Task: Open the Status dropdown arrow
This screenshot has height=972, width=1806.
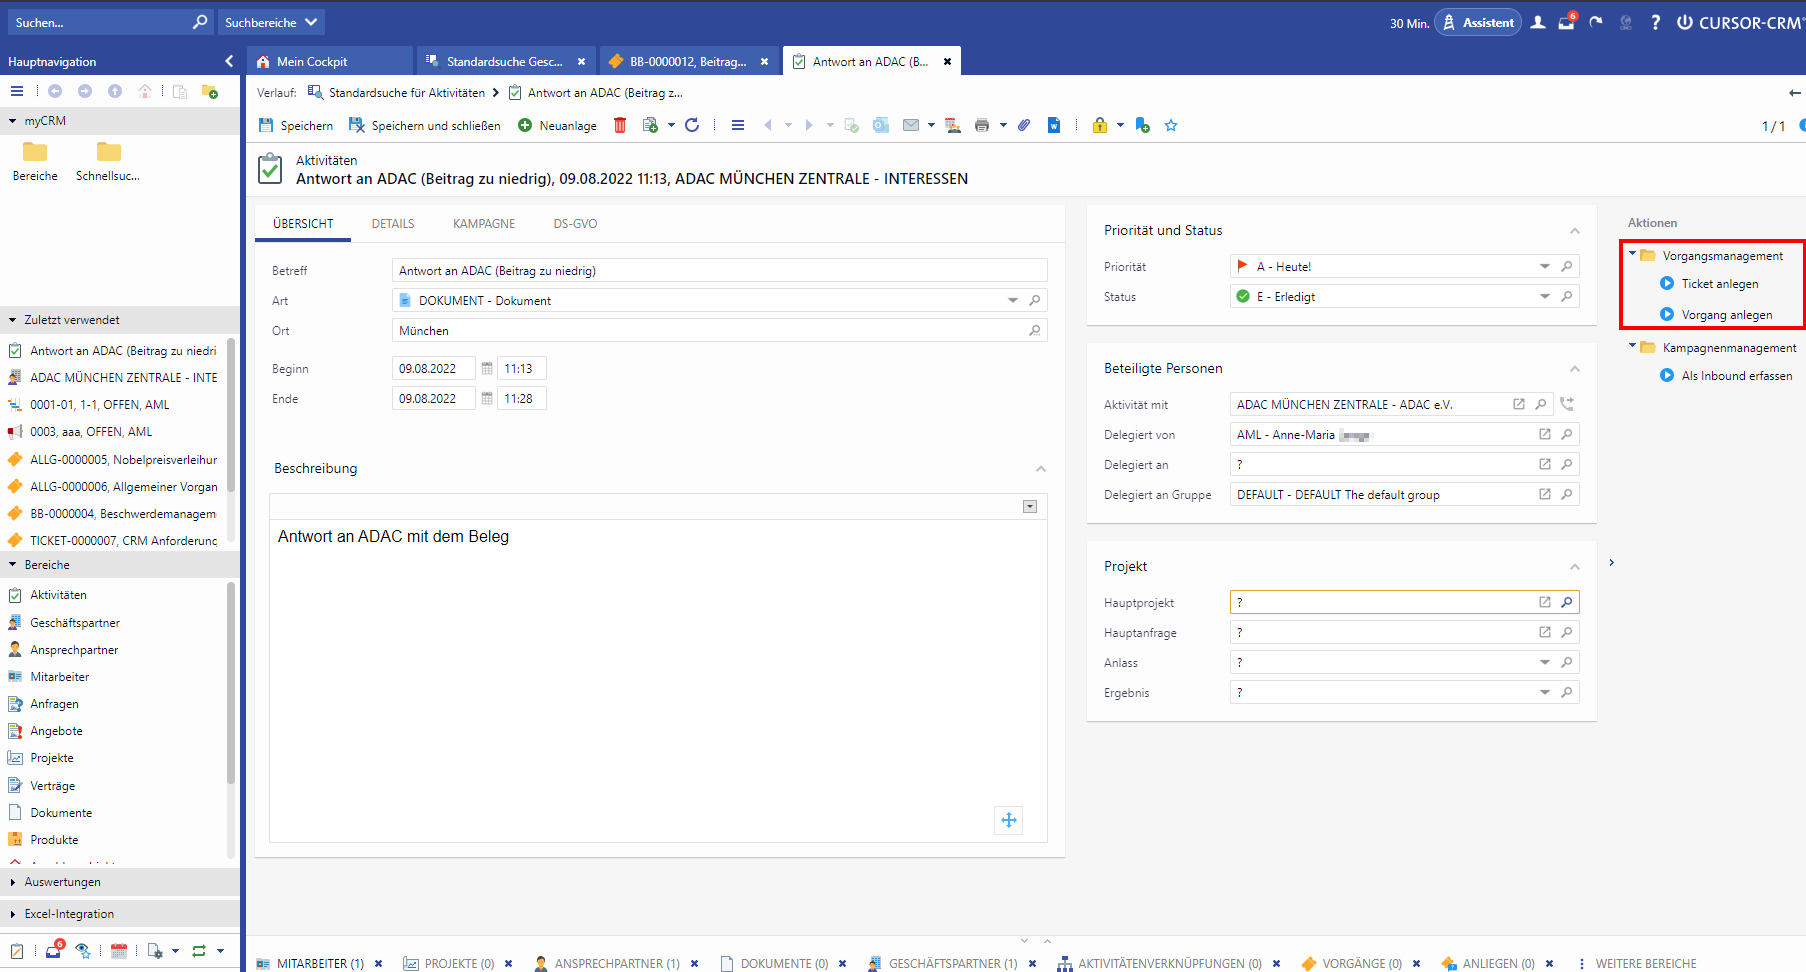Action: point(1544,297)
